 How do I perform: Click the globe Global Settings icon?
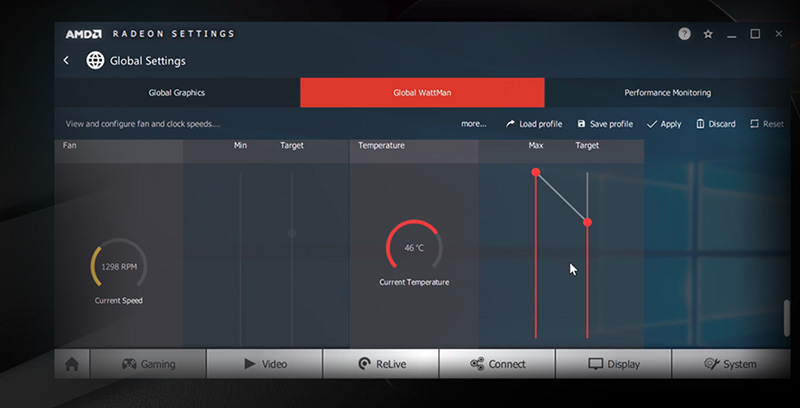click(96, 61)
